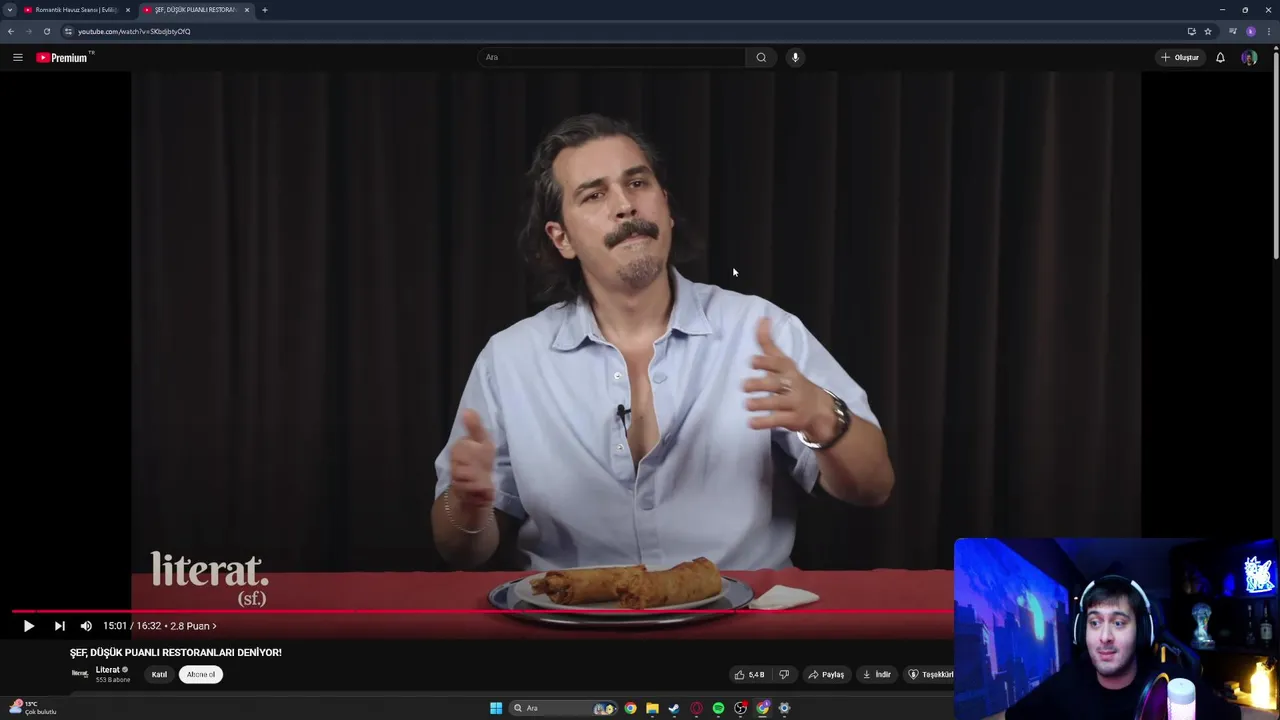The image size is (1280, 720).
Task: Open the YouTube hamburger guide menu
Action: (17, 57)
